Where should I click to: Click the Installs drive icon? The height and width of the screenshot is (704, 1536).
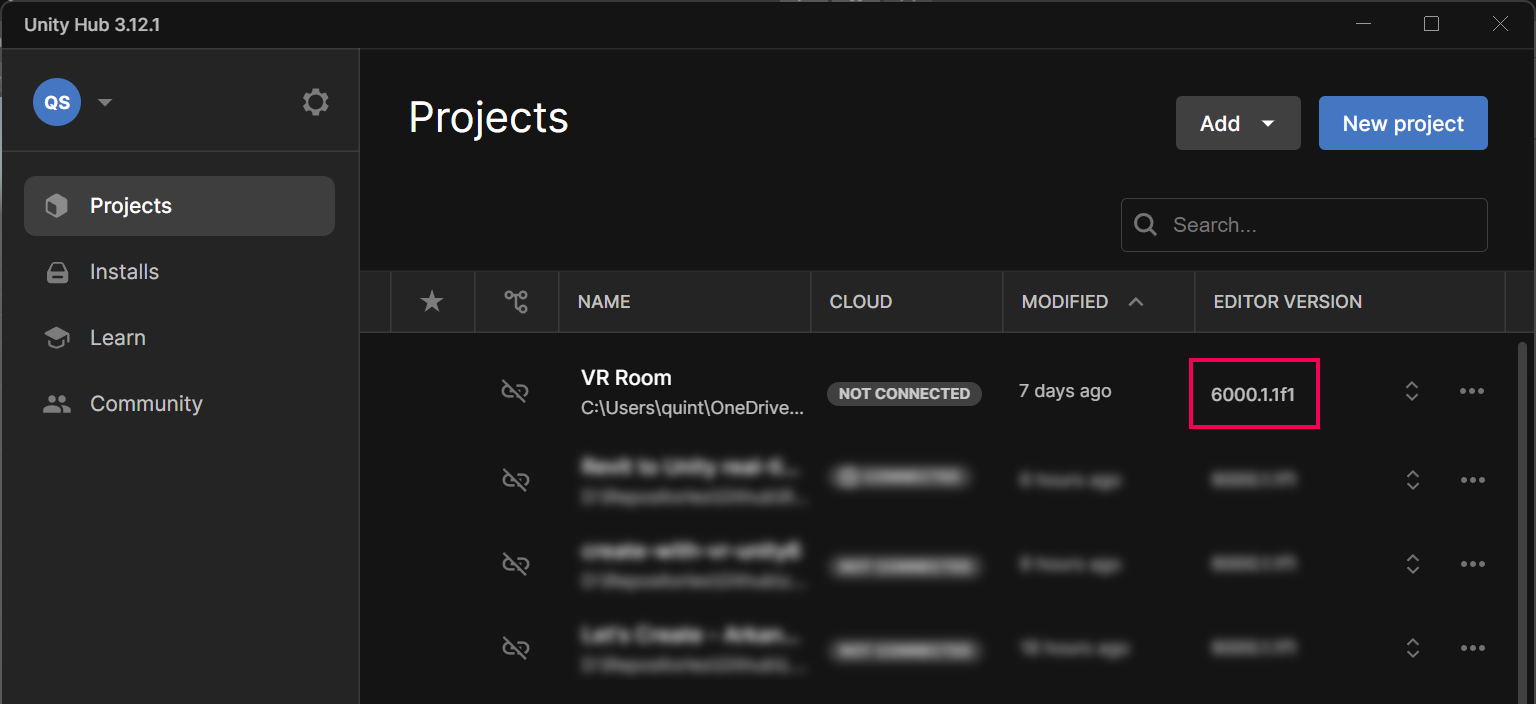57,272
